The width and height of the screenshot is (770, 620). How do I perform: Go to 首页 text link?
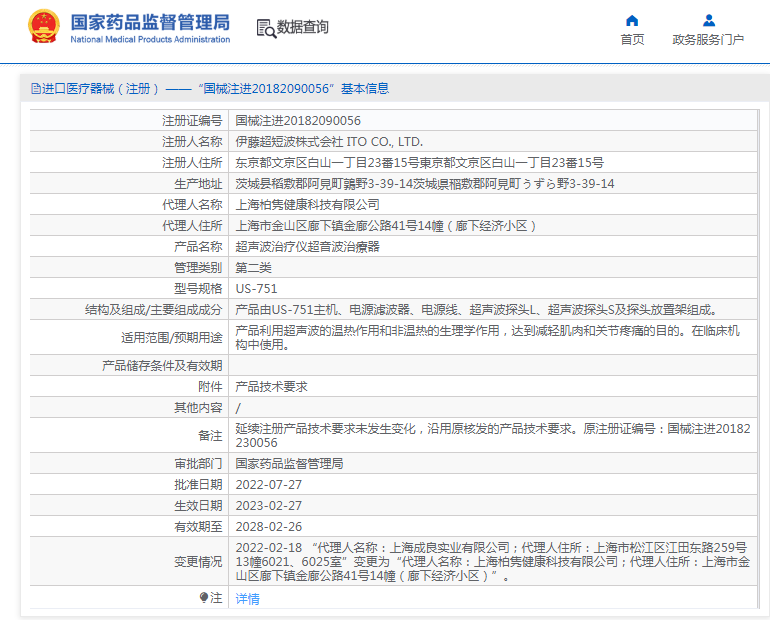pos(632,39)
